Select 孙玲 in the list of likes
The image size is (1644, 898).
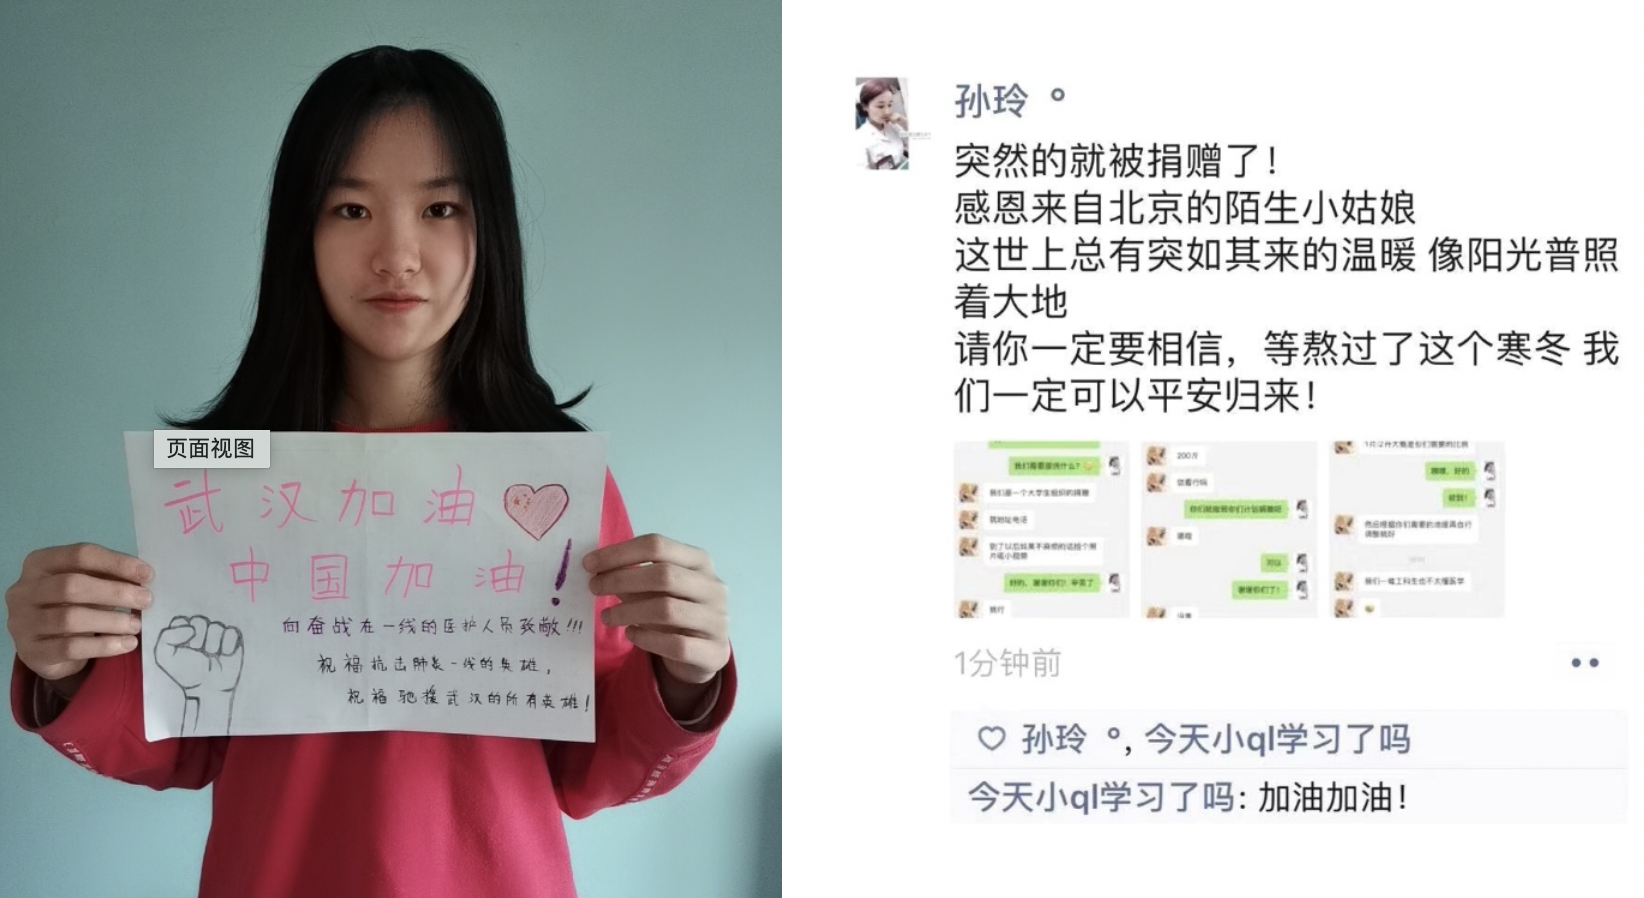click(x=1054, y=739)
